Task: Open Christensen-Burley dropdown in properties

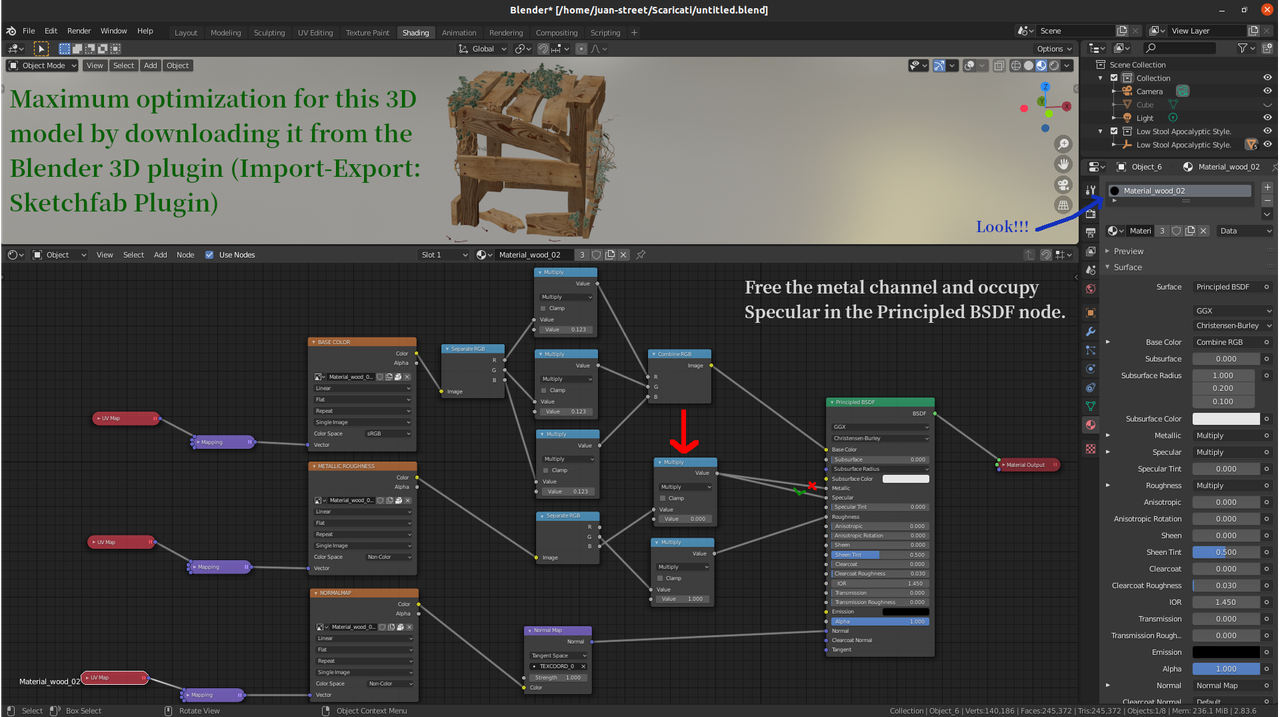Action: [x=1233, y=325]
